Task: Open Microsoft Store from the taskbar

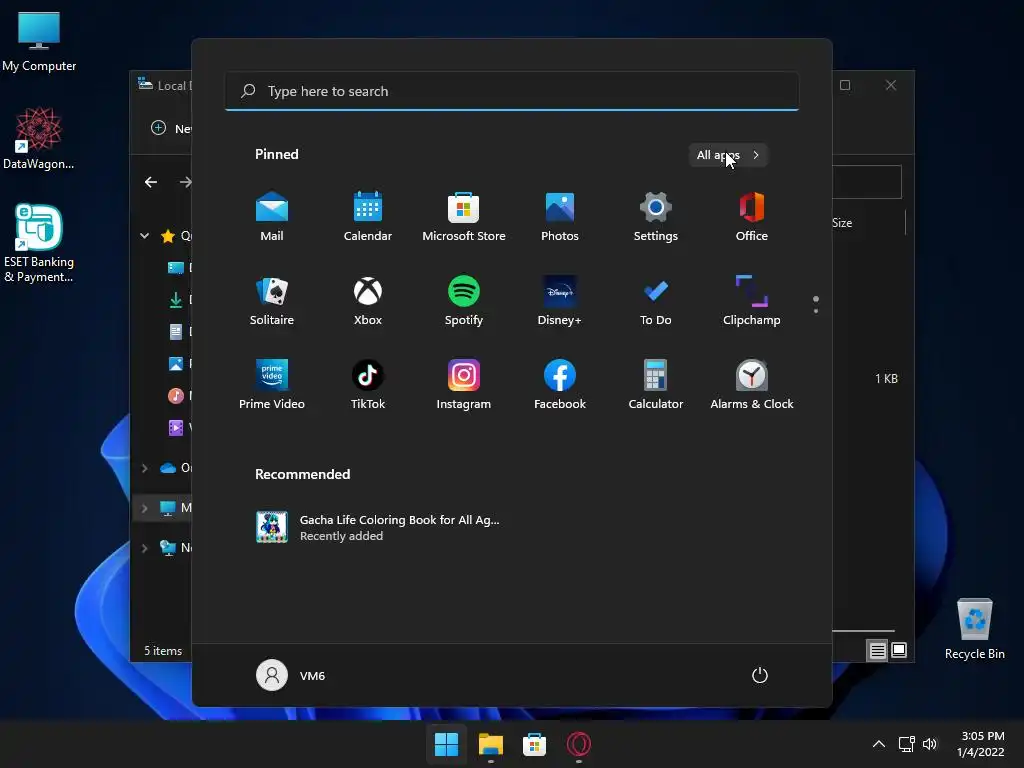Action: click(x=534, y=744)
